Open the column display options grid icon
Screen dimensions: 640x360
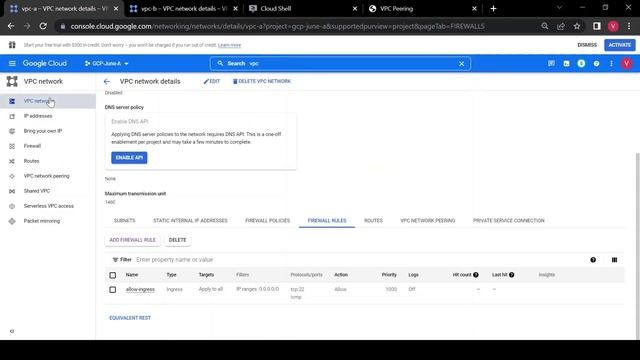coord(614,260)
